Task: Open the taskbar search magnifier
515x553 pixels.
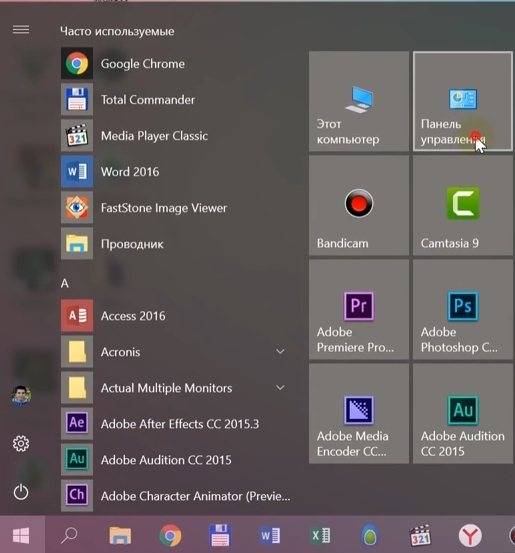Action: click(x=69, y=535)
